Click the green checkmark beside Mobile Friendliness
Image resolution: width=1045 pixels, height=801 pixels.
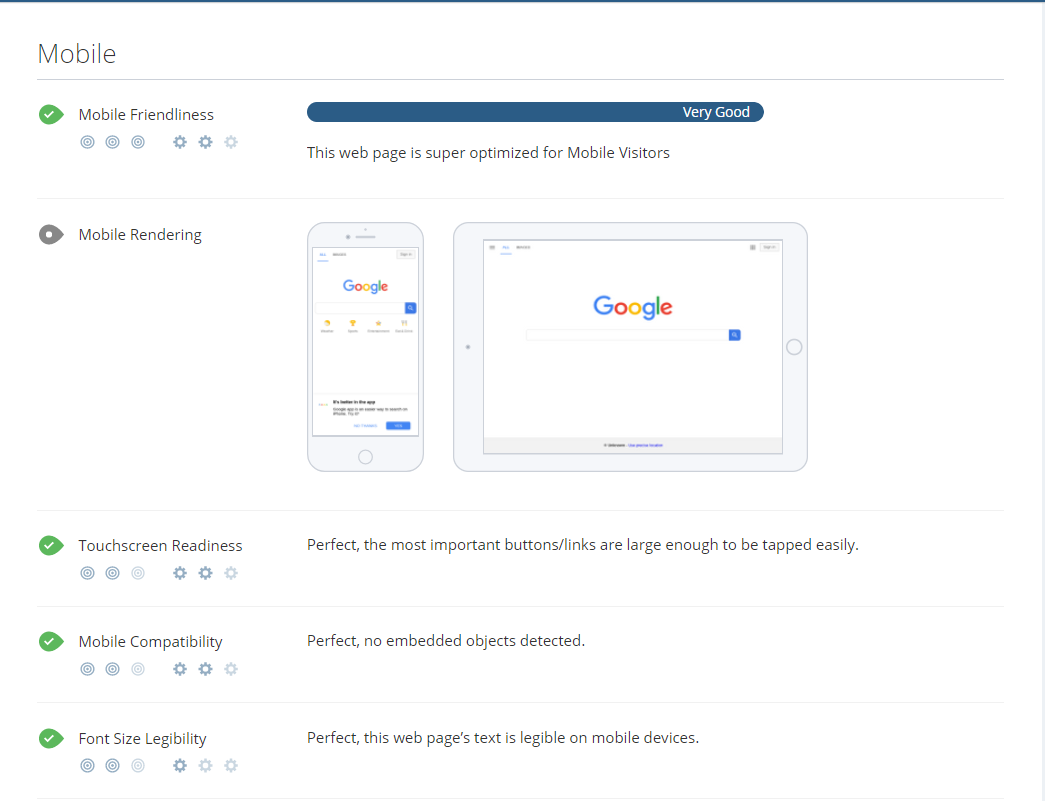[x=51, y=115]
